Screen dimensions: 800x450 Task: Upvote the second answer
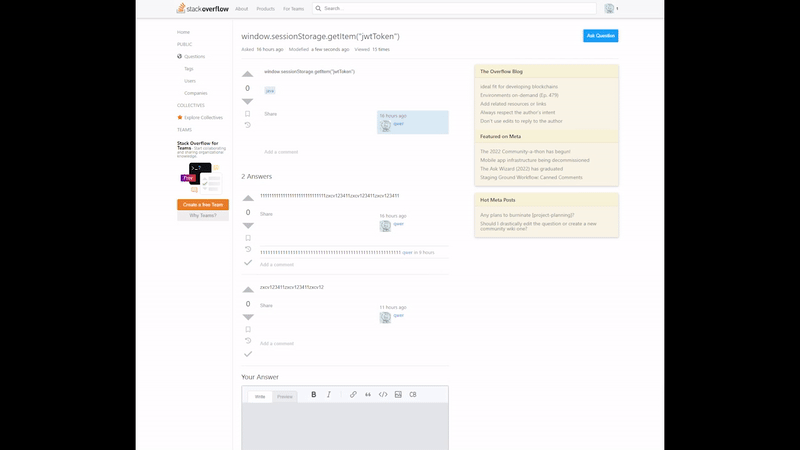(248, 289)
